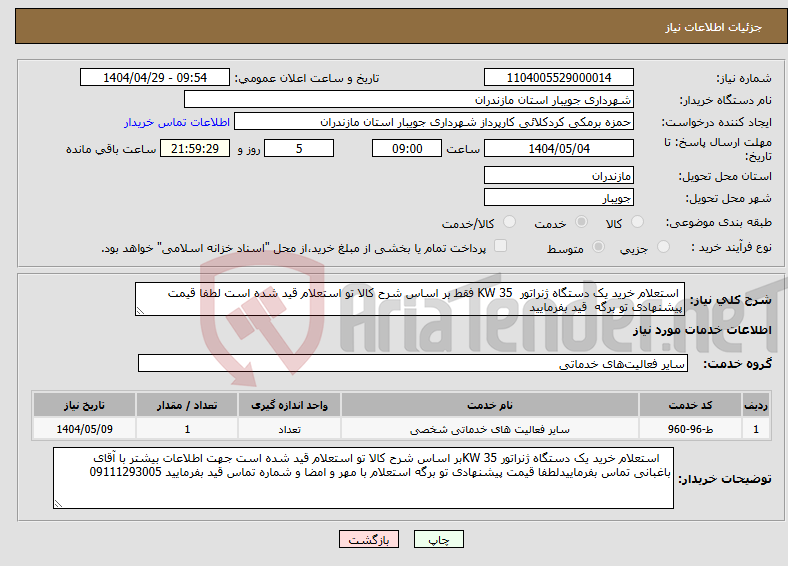Click the delivery province field مازندران
The height and width of the screenshot is (566, 788).
click(x=558, y=175)
